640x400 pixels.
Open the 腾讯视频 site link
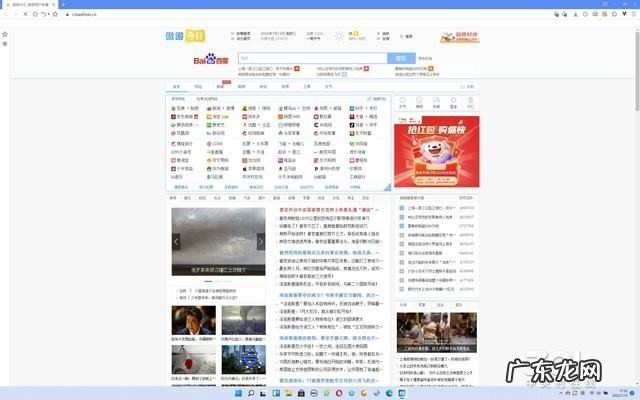(184, 125)
